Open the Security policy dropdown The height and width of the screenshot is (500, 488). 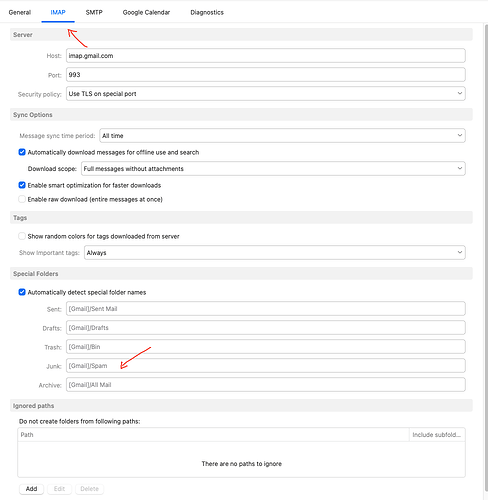(x=266, y=94)
